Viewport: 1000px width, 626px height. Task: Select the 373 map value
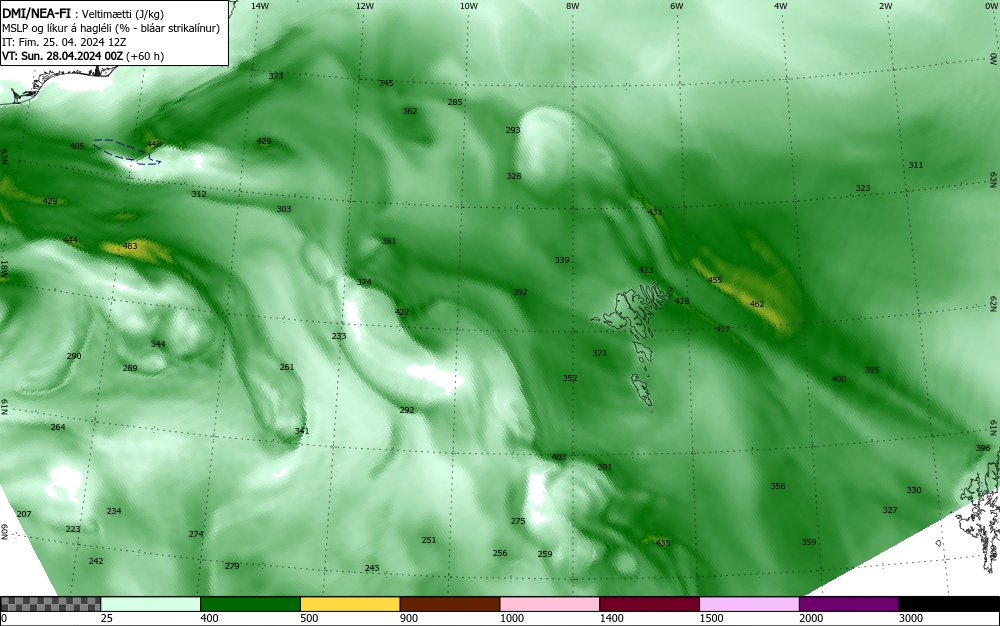[x=276, y=76]
